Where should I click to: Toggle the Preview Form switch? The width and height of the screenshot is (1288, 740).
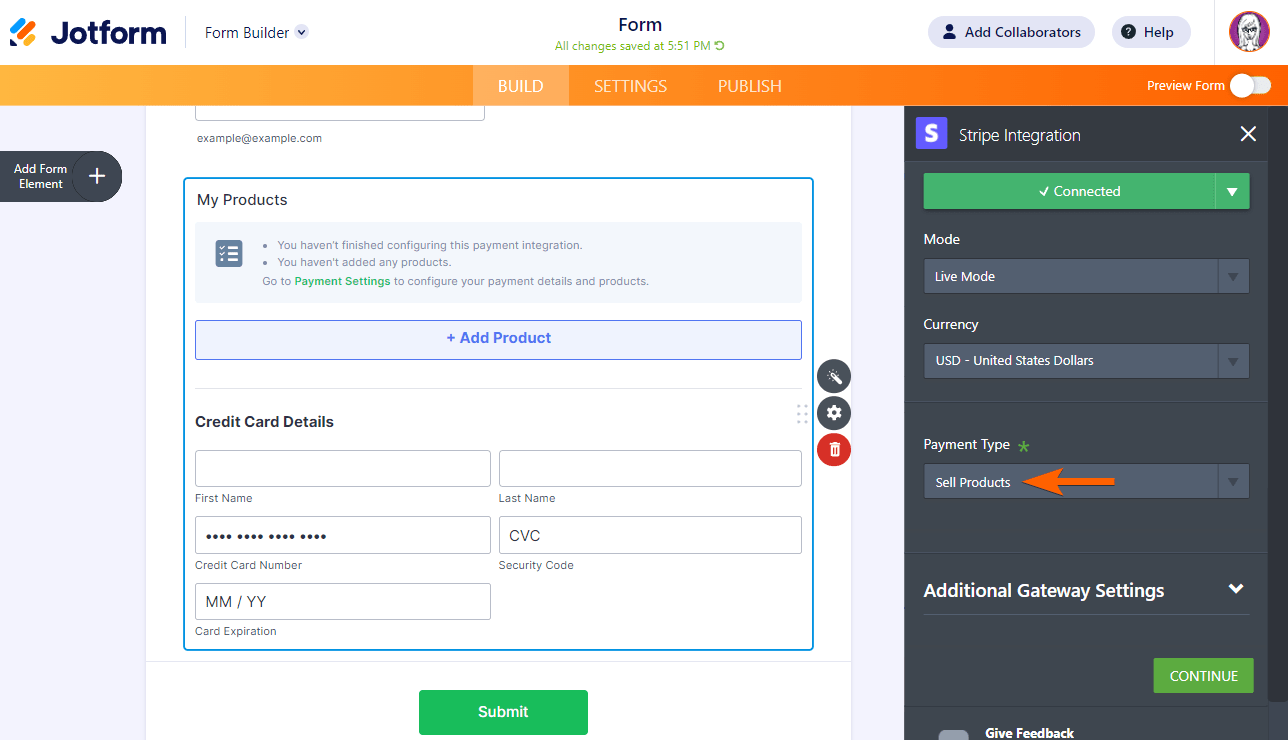pyautogui.click(x=1250, y=85)
